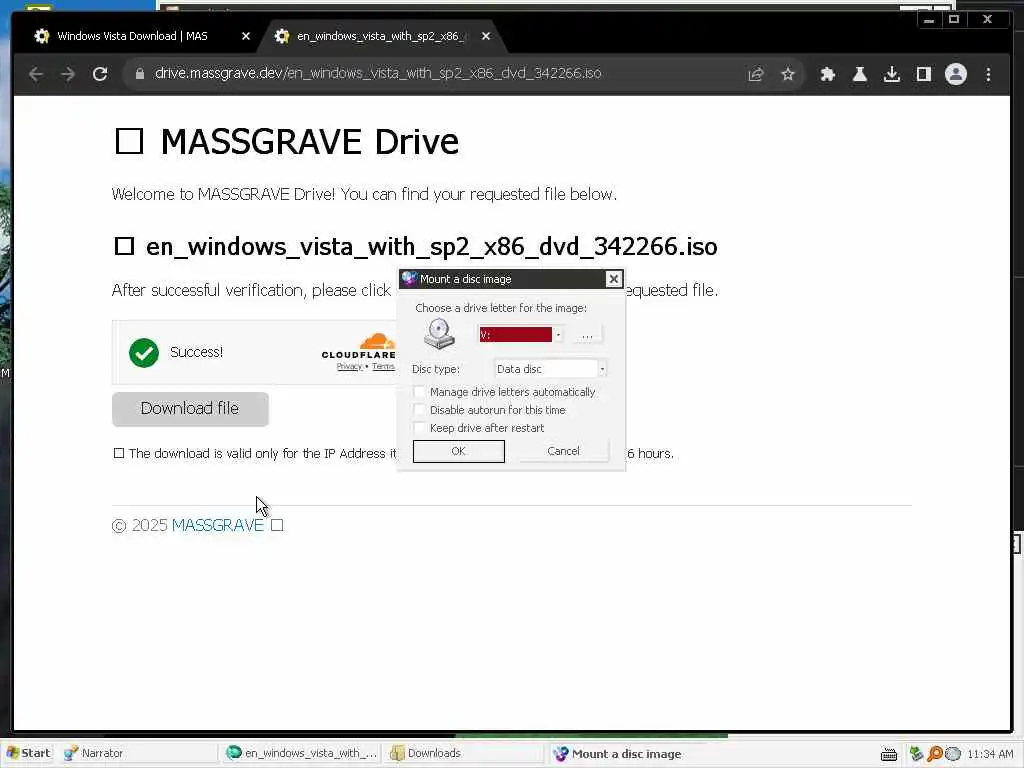Open the browser profile avatar
This screenshot has width=1024, height=768.
(955, 74)
